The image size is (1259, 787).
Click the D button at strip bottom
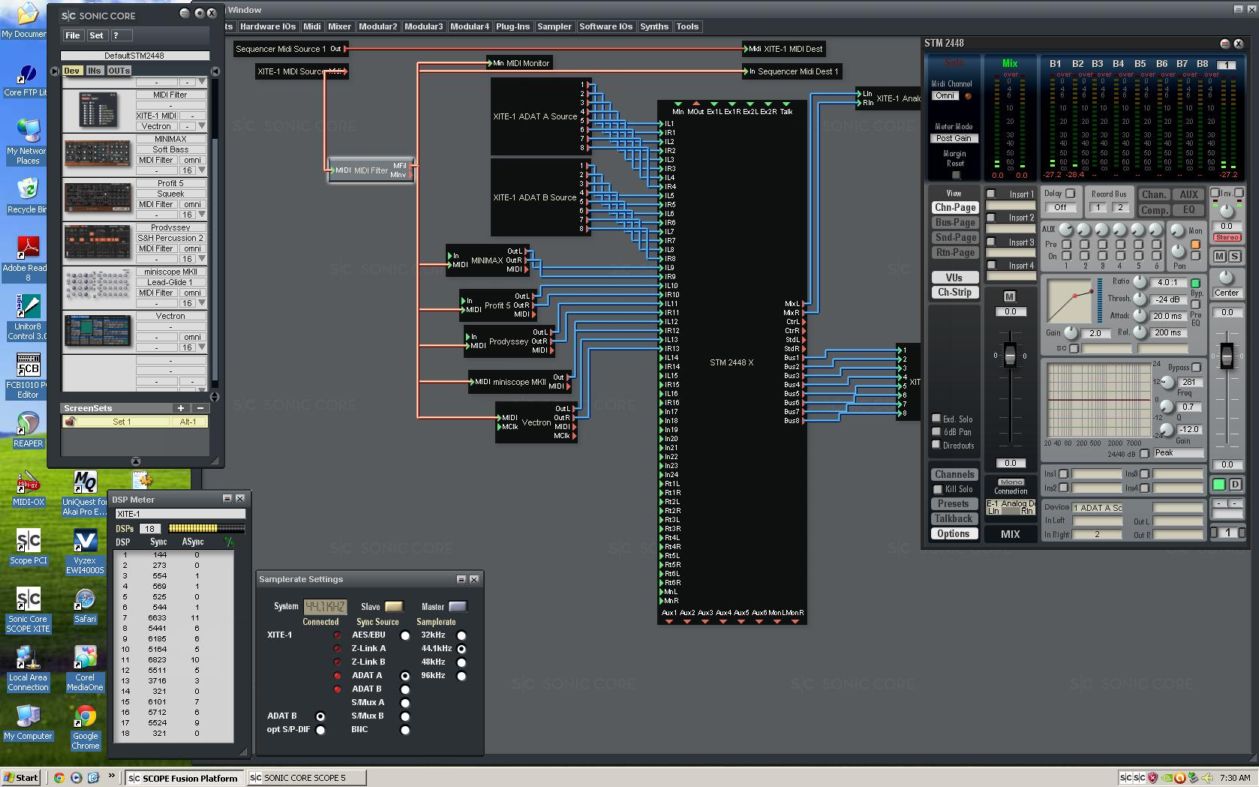1234,484
